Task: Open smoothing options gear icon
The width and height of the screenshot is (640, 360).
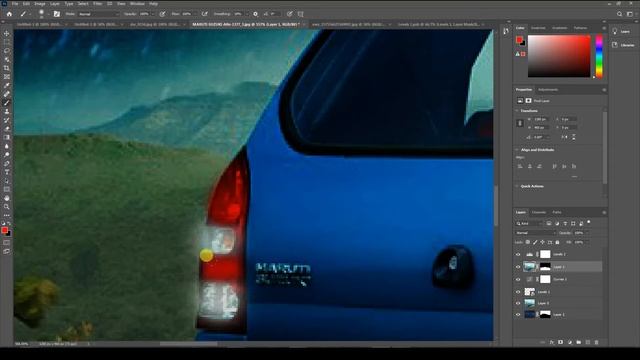Action: pyautogui.click(x=256, y=14)
